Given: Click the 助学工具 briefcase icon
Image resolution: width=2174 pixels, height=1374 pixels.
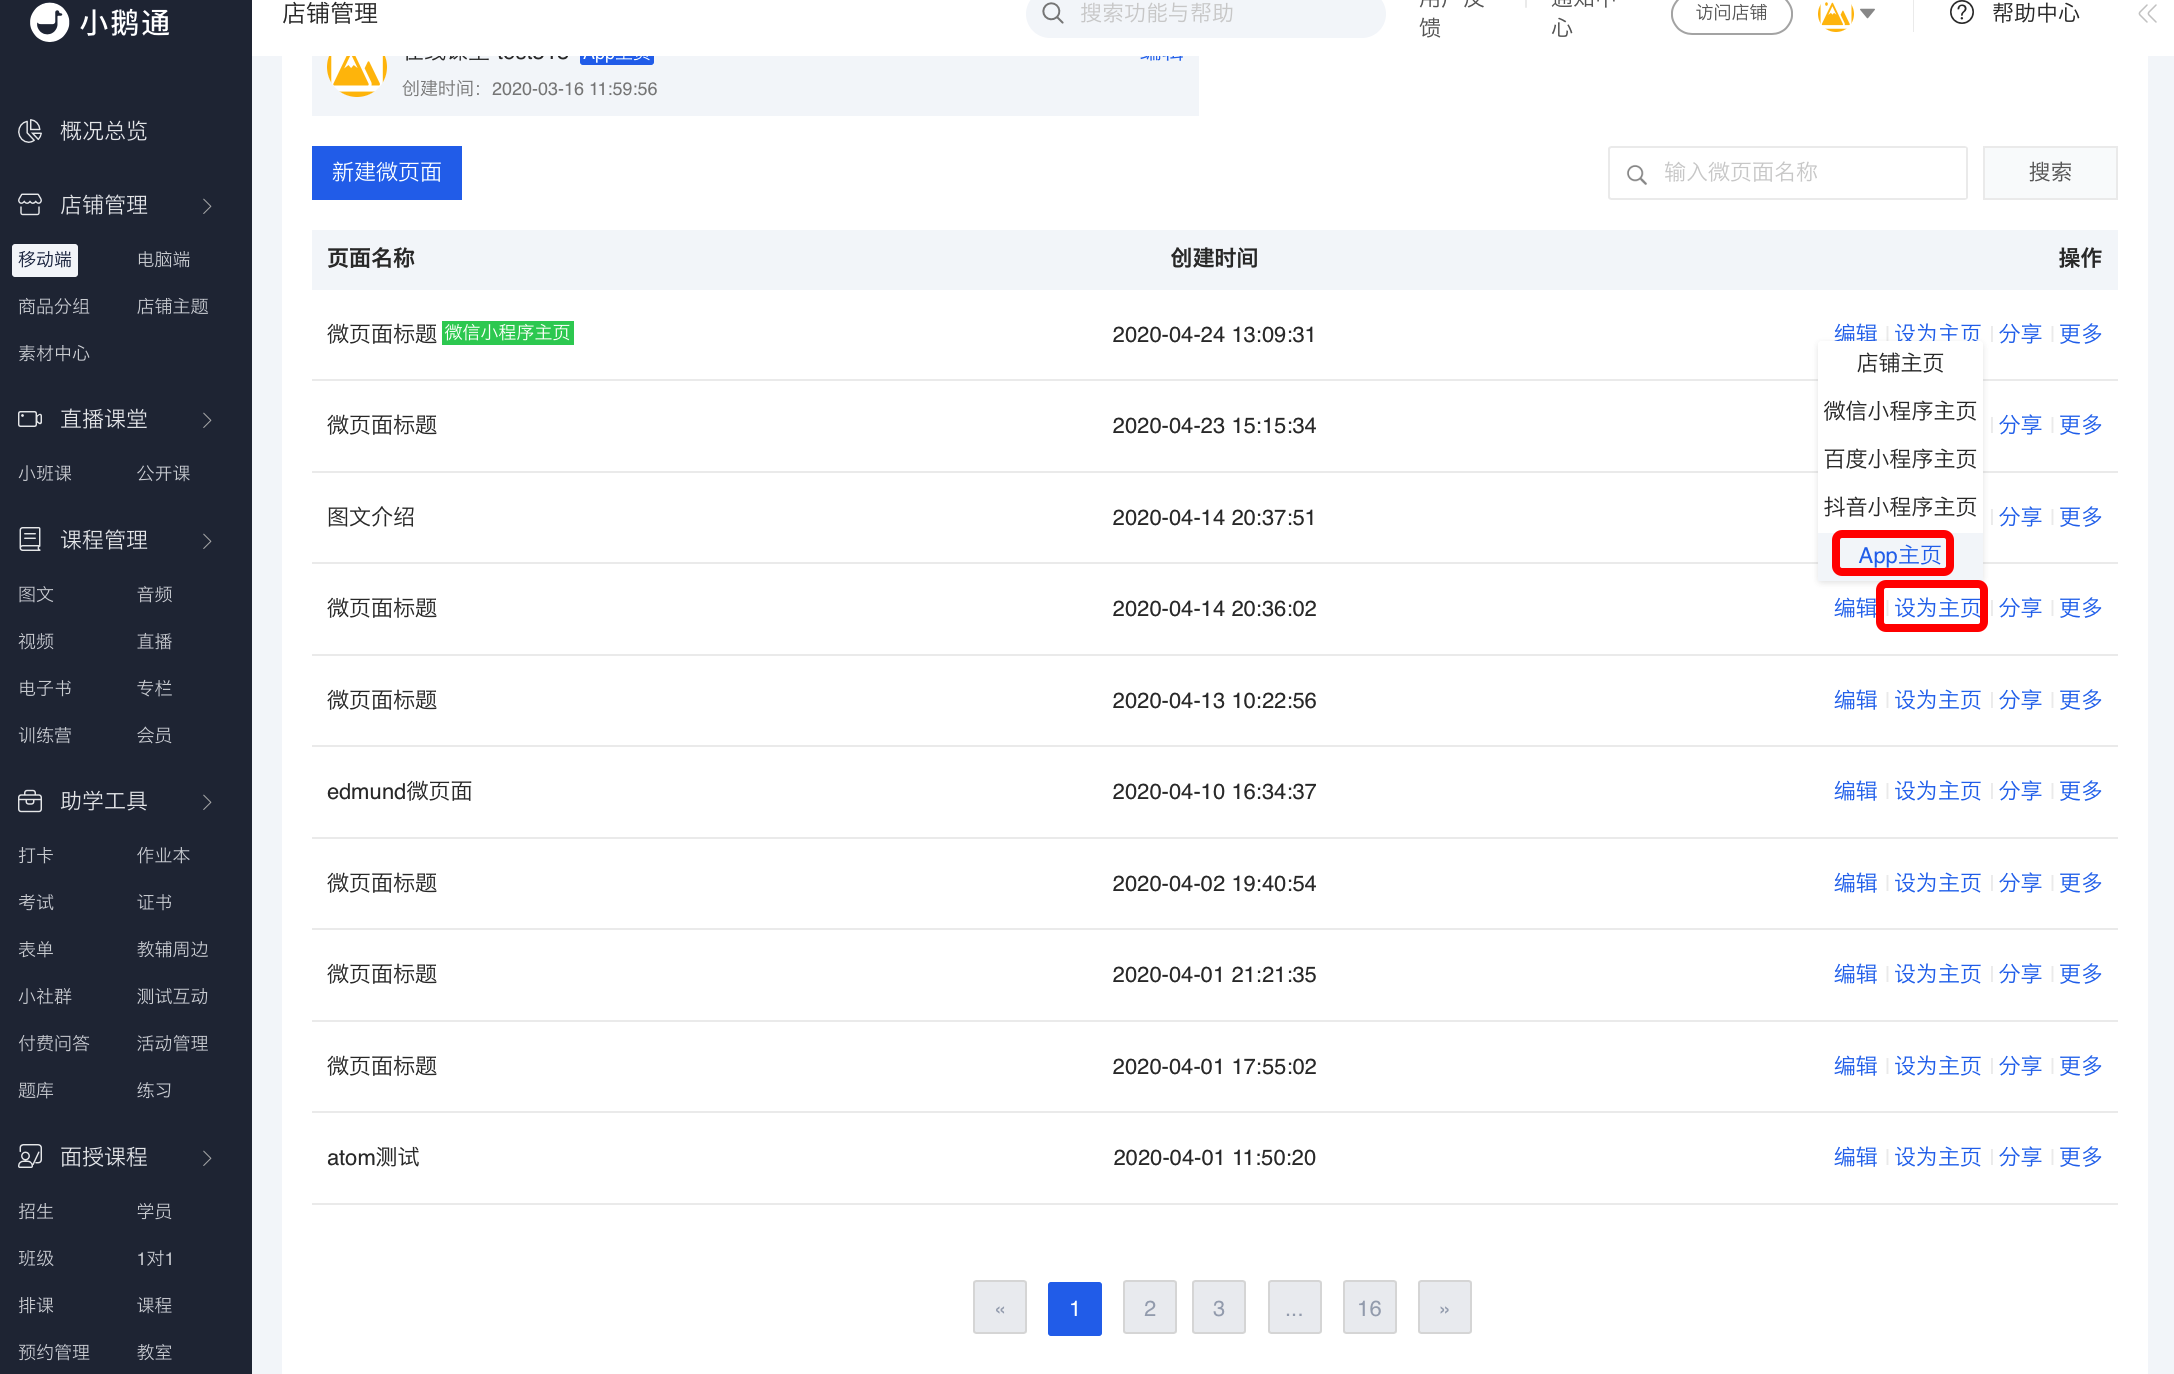Looking at the screenshot, I should [x=30, y=801].
